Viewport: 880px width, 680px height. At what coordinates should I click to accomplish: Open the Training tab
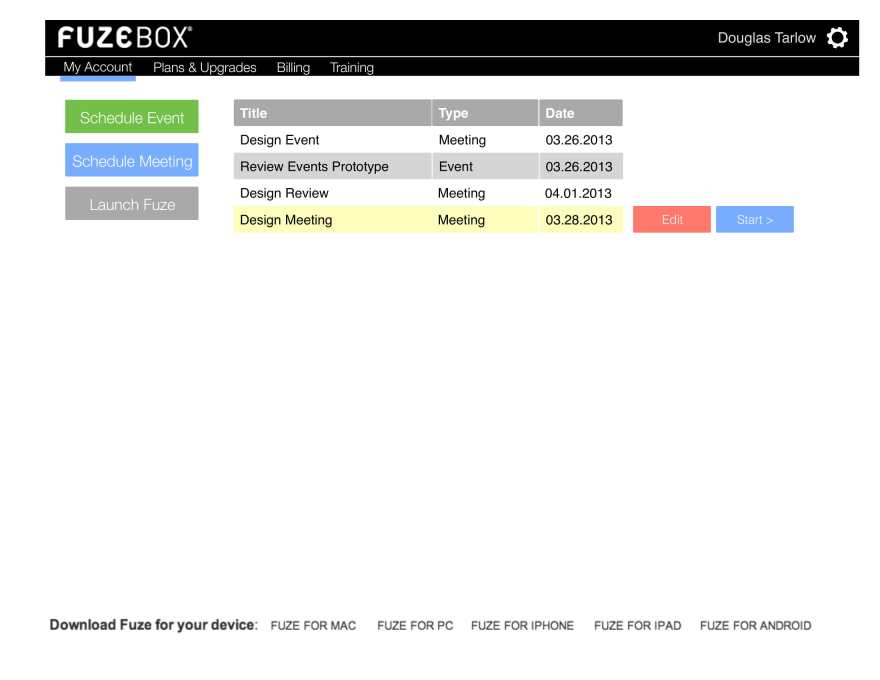[x=352, y=68]
